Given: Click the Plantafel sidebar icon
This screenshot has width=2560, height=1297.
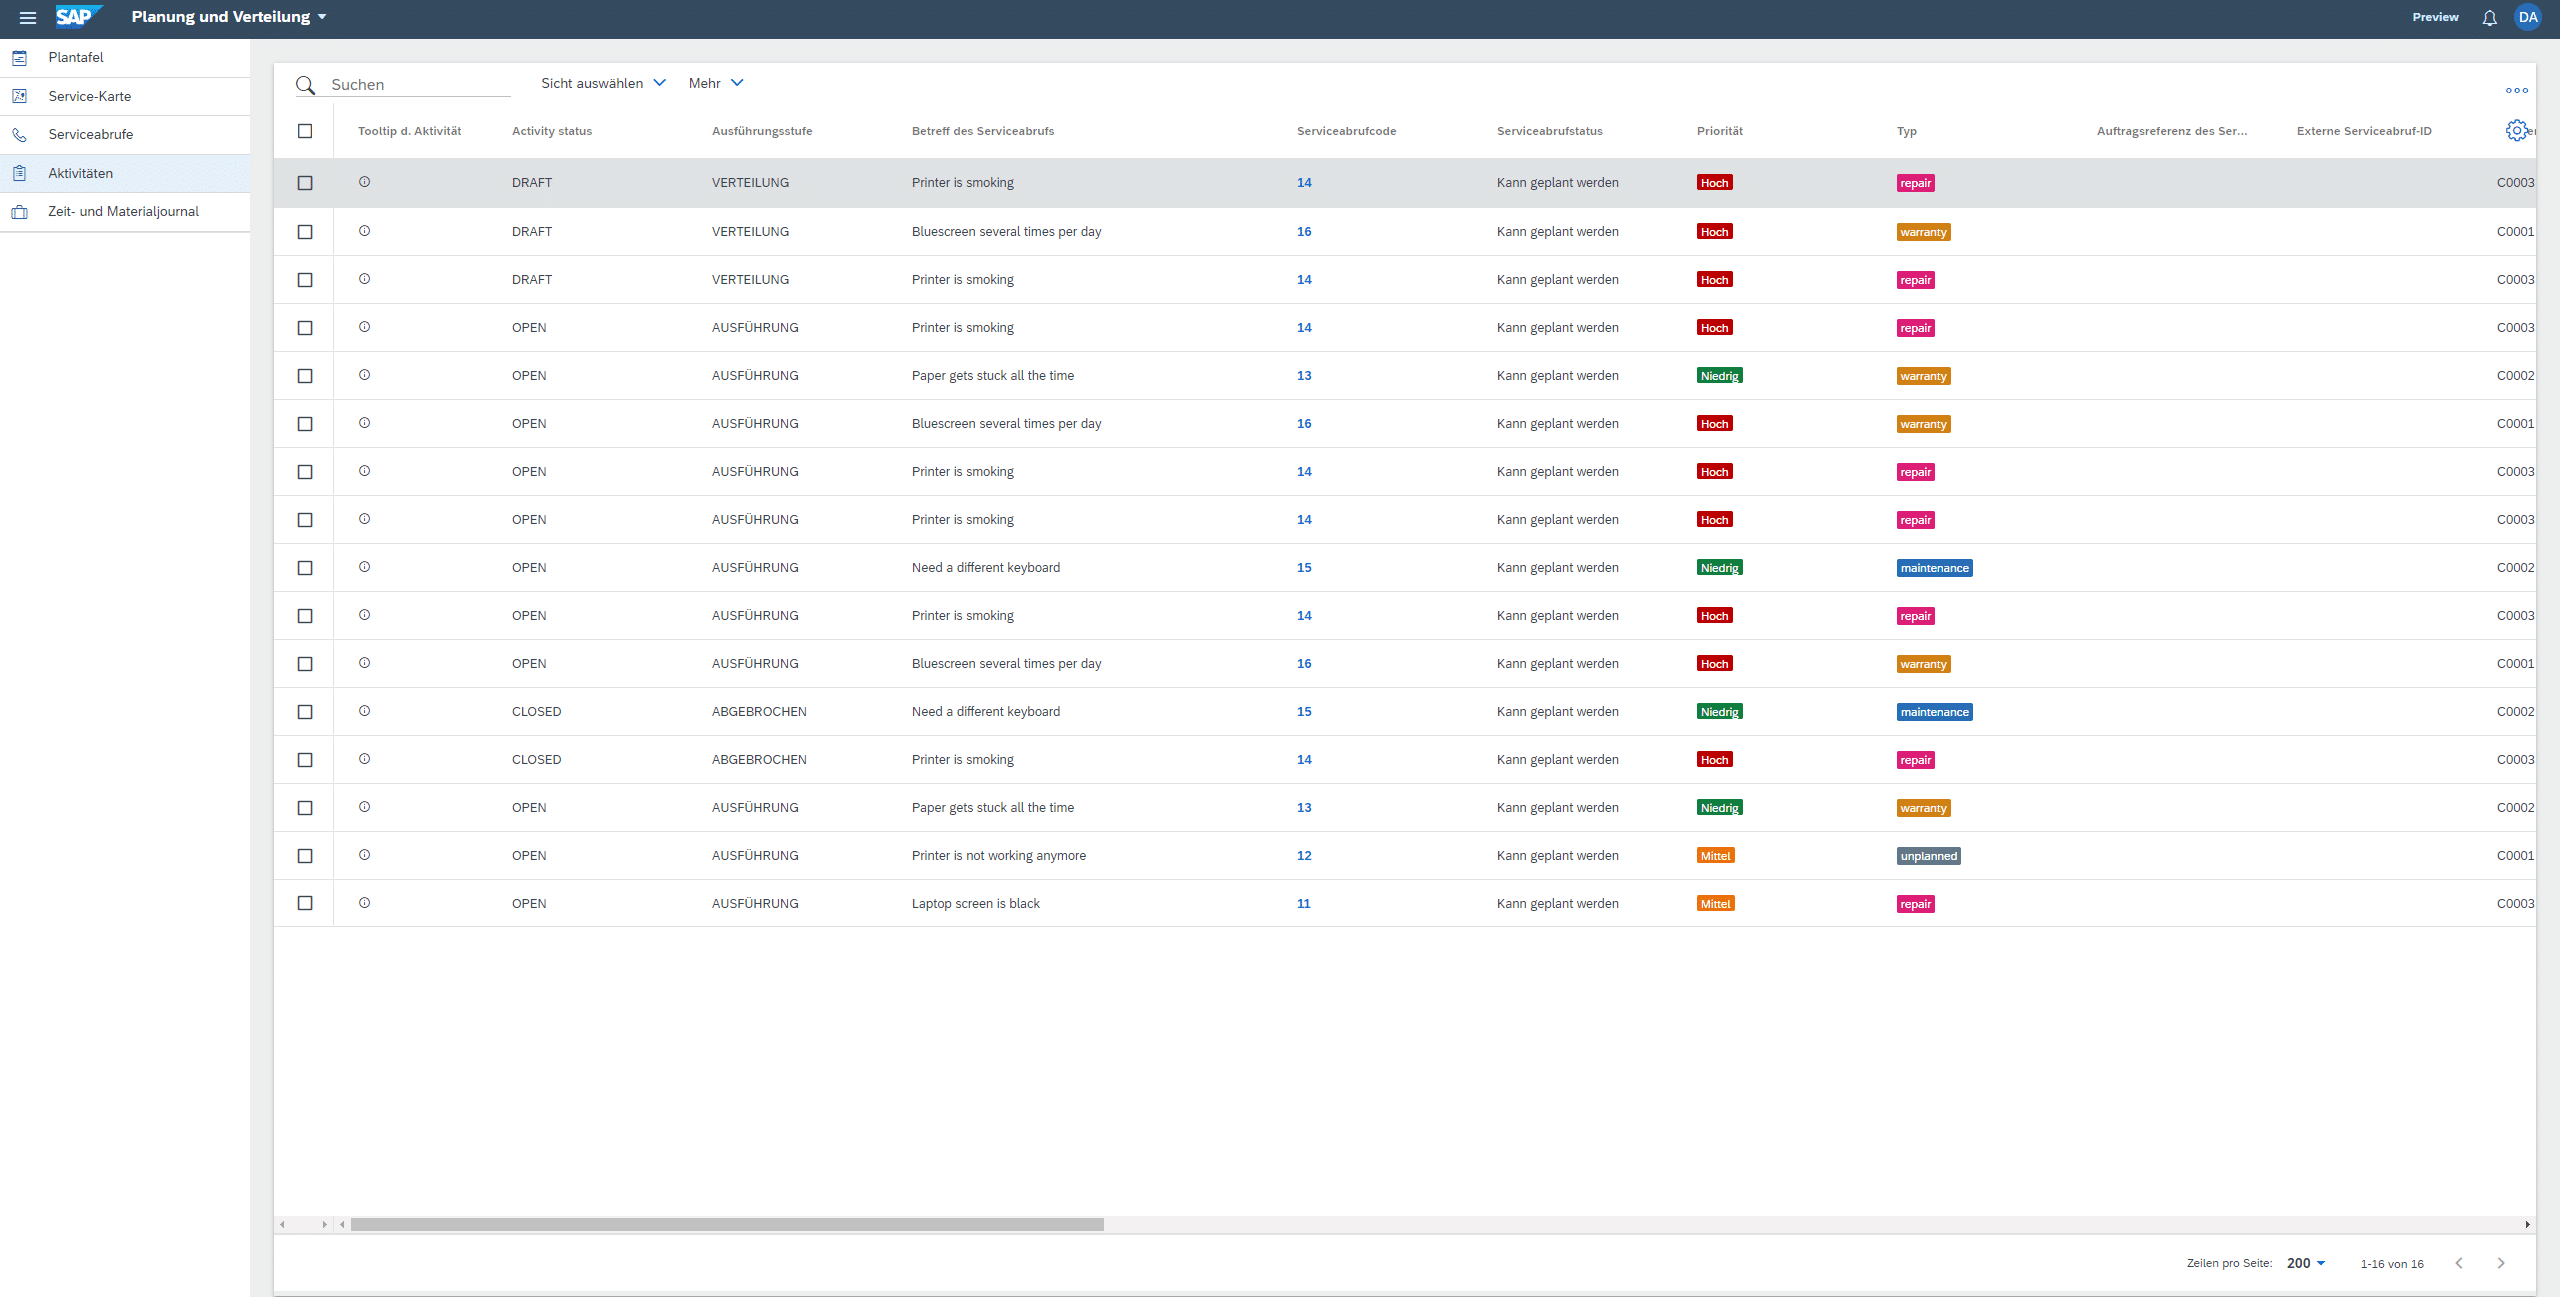Looking at the screenshot, I should click(x=19, y=58).
